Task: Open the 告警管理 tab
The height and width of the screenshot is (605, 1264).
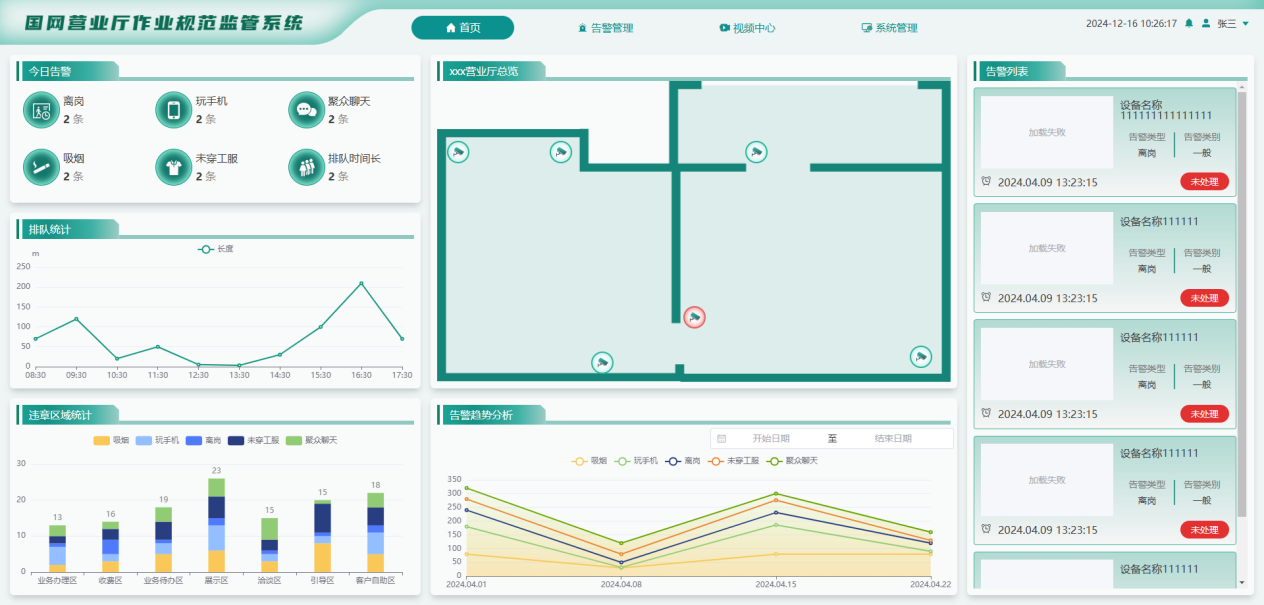Action: click(x=605, y=28)
